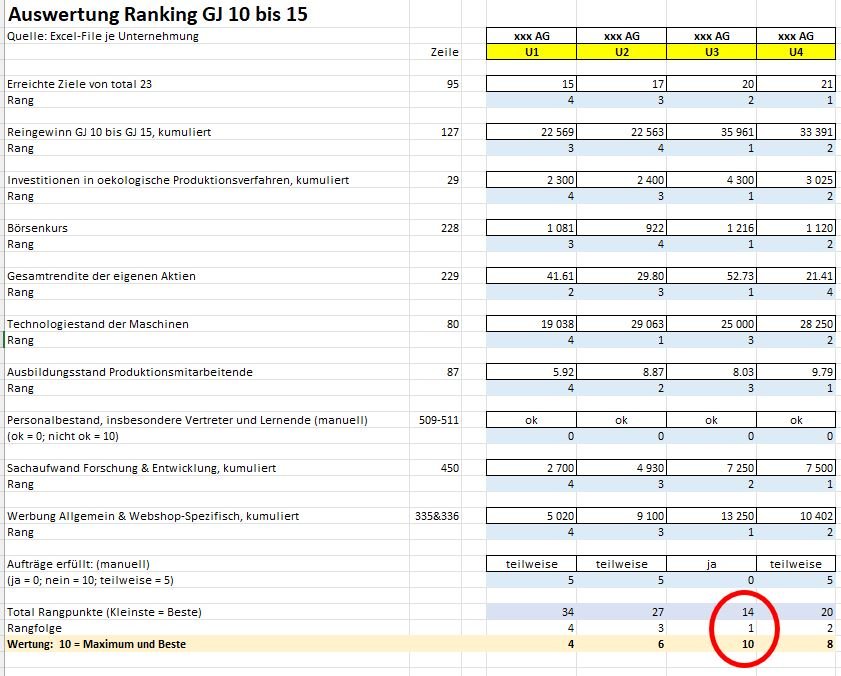Click the 'ok' cell for U1

(532, 420)
